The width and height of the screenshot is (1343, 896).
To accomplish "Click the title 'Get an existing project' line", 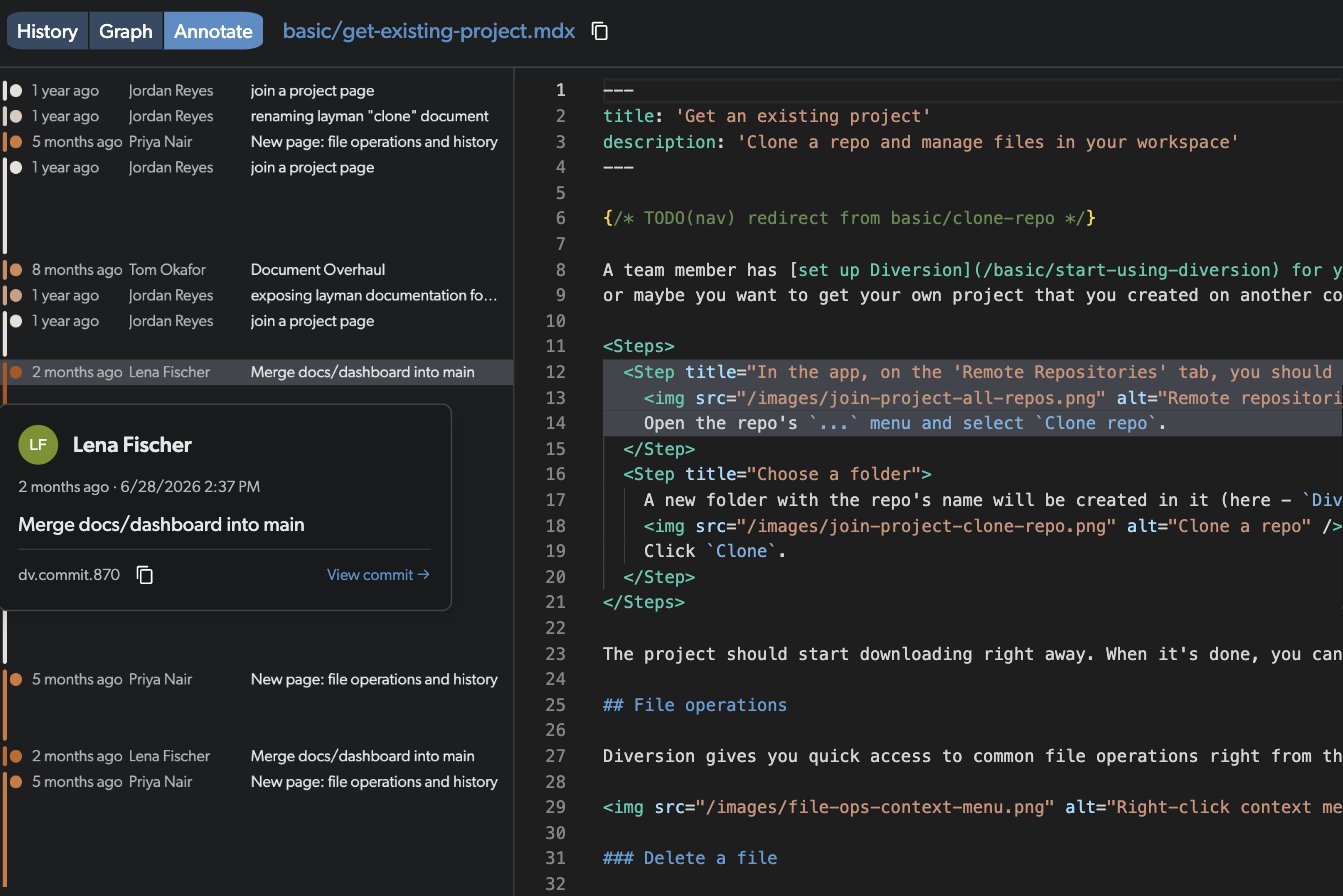I will [x=767, y=116].
